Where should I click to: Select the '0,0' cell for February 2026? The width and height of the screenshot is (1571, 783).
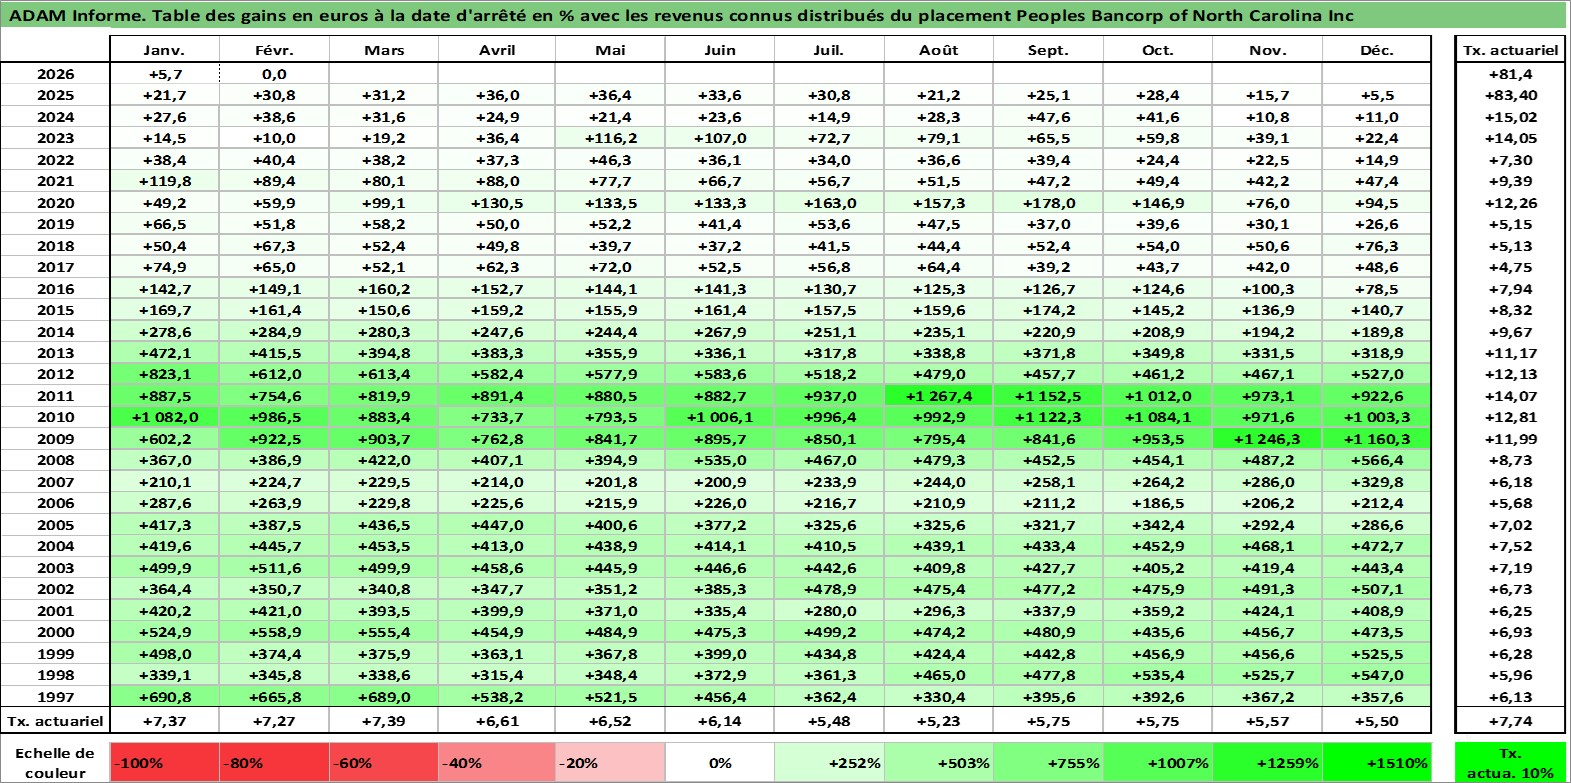(x=274, y=74)
